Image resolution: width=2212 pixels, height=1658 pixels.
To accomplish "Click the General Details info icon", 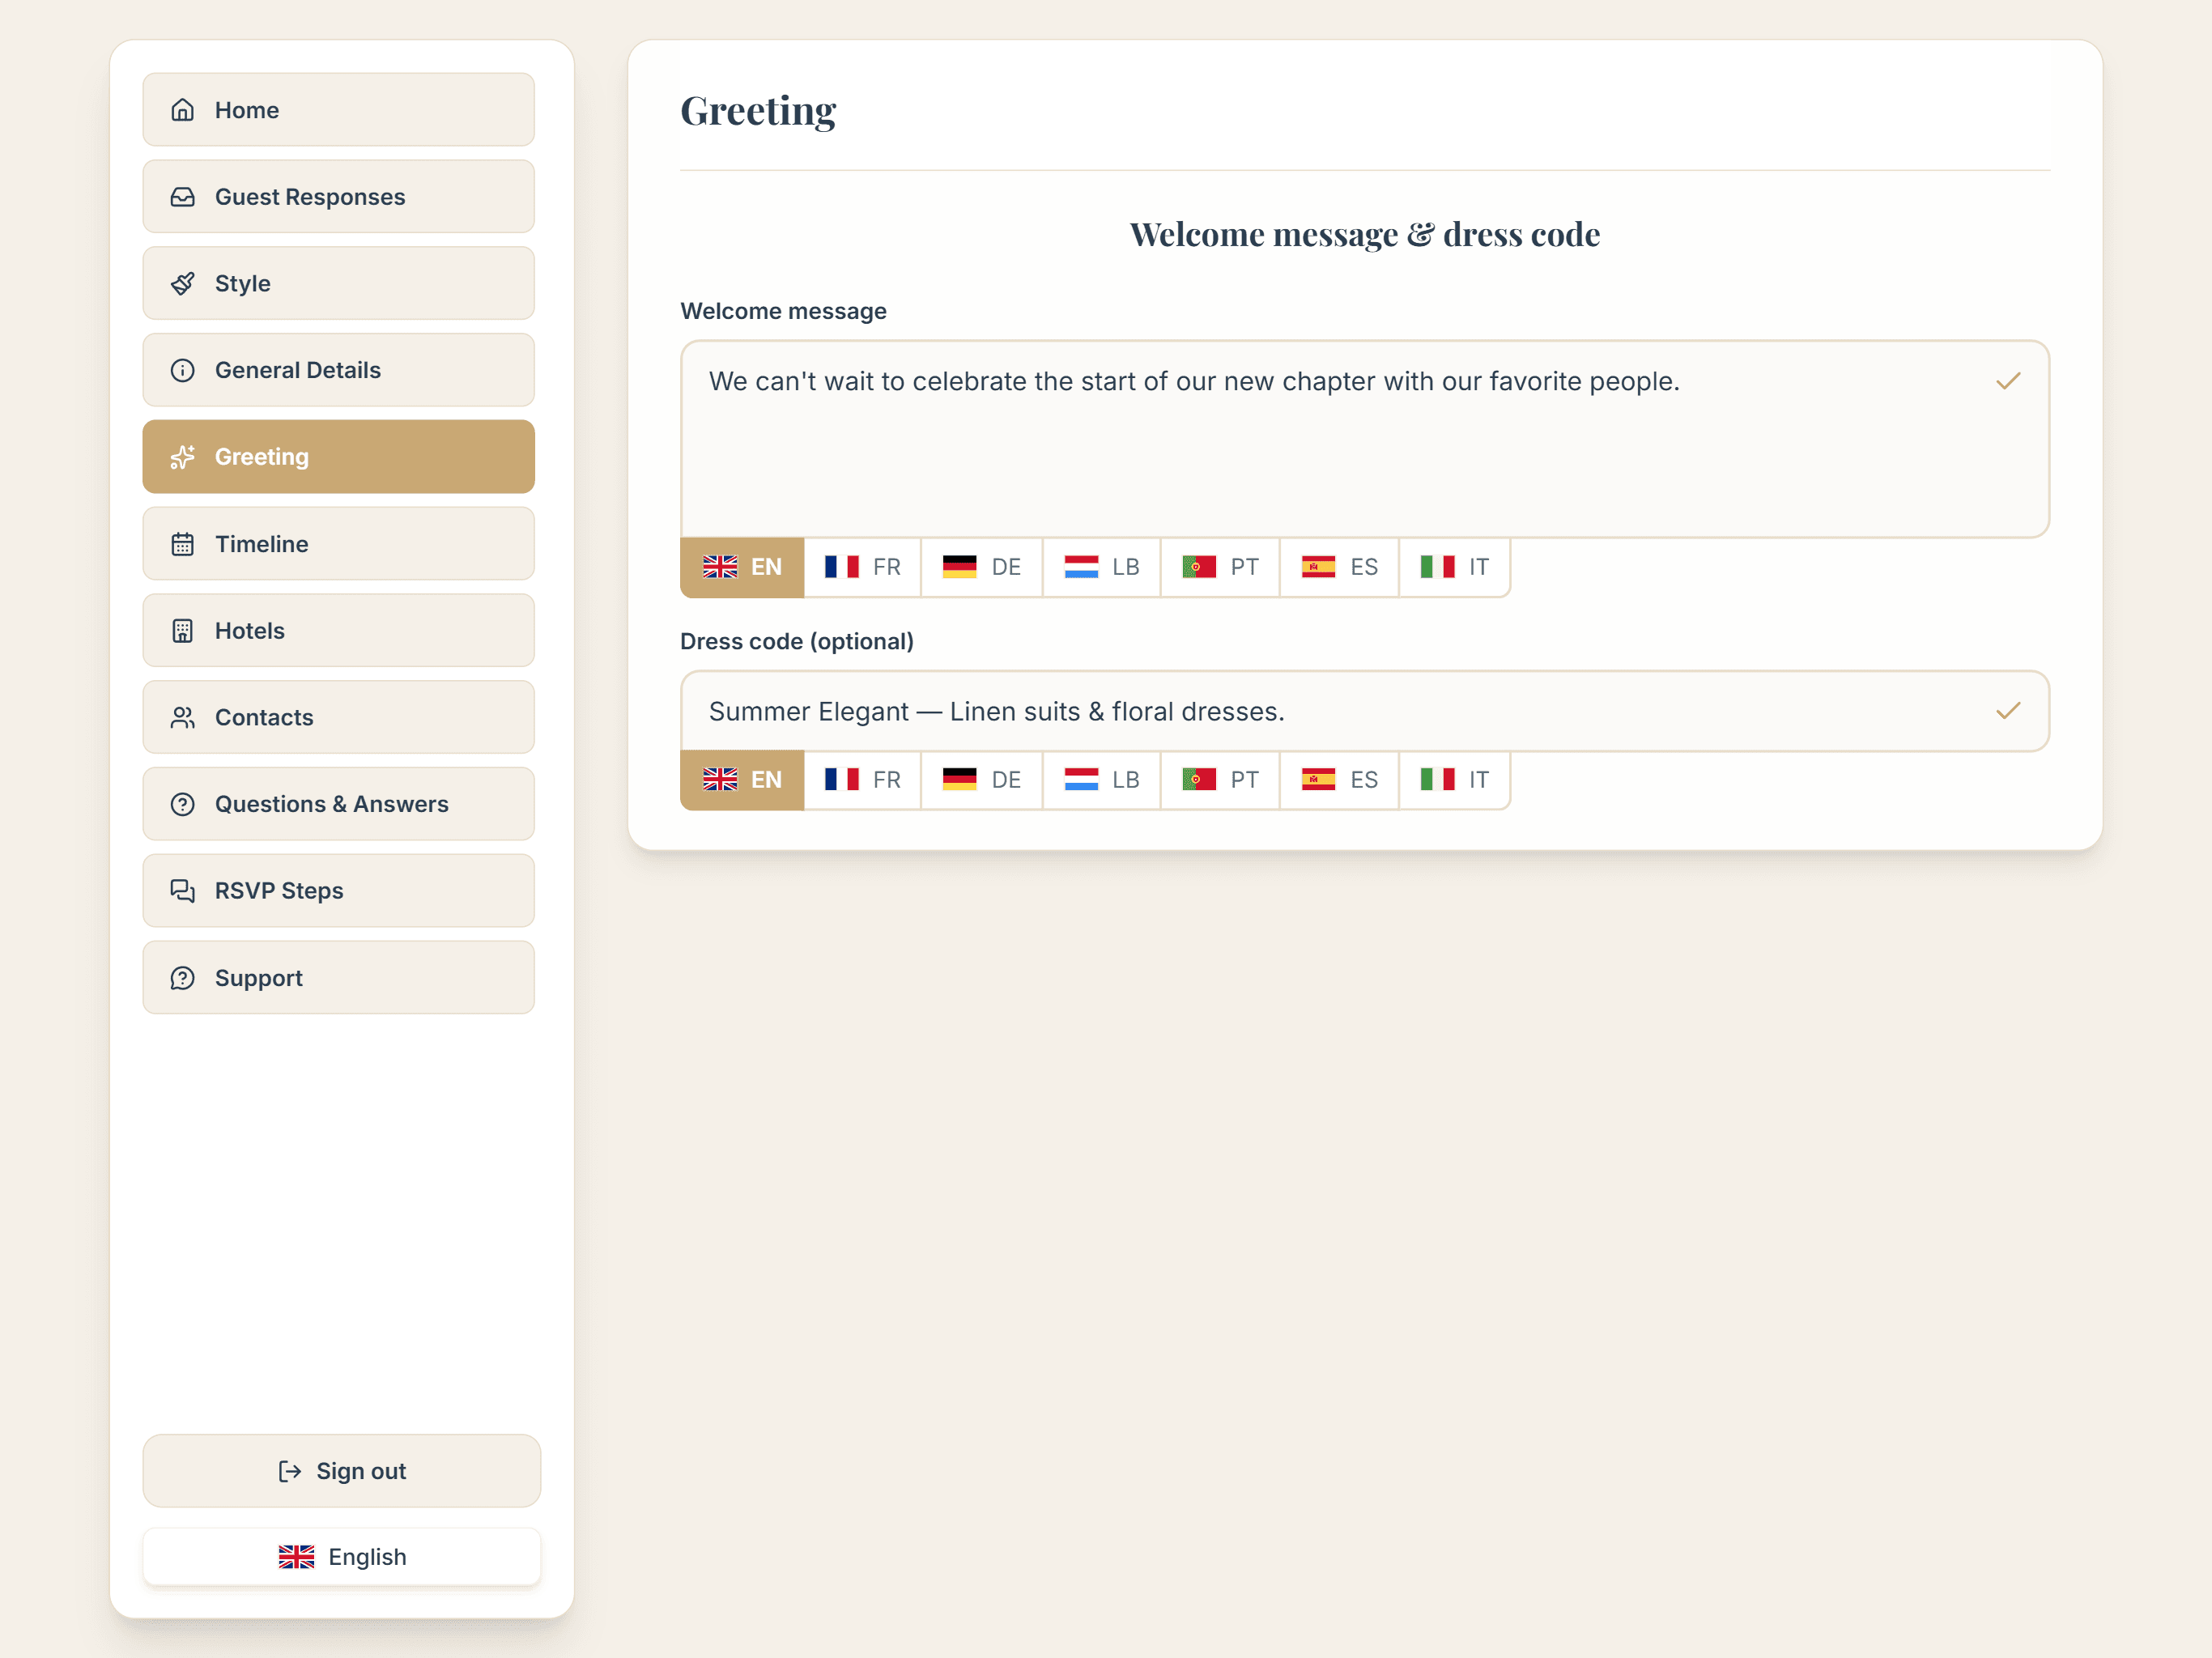I will tap(182, 370).
